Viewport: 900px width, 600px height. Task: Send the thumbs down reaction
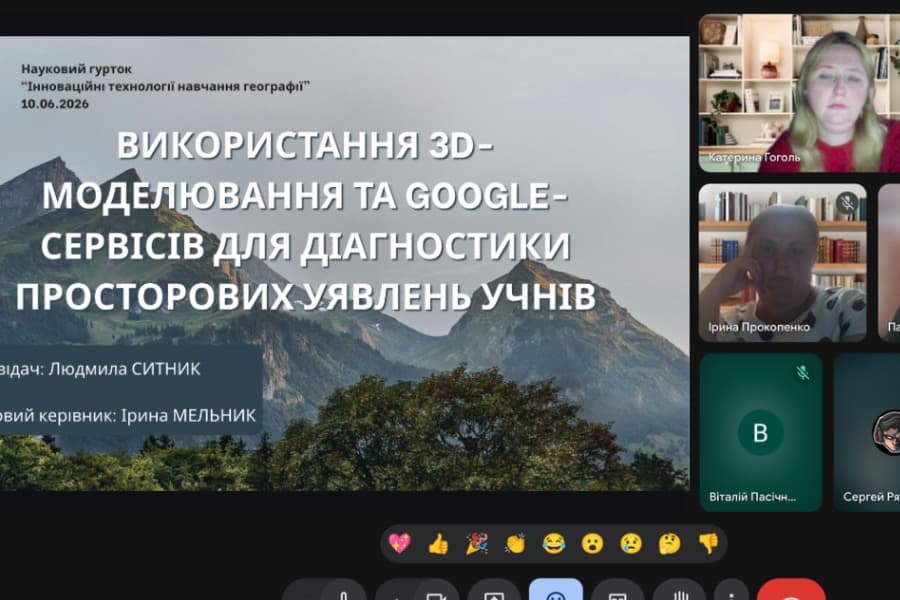(x=708, y=543)
